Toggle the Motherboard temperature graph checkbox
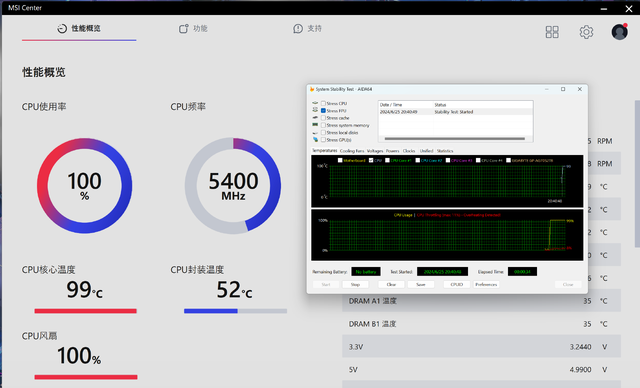 (340, 160)
